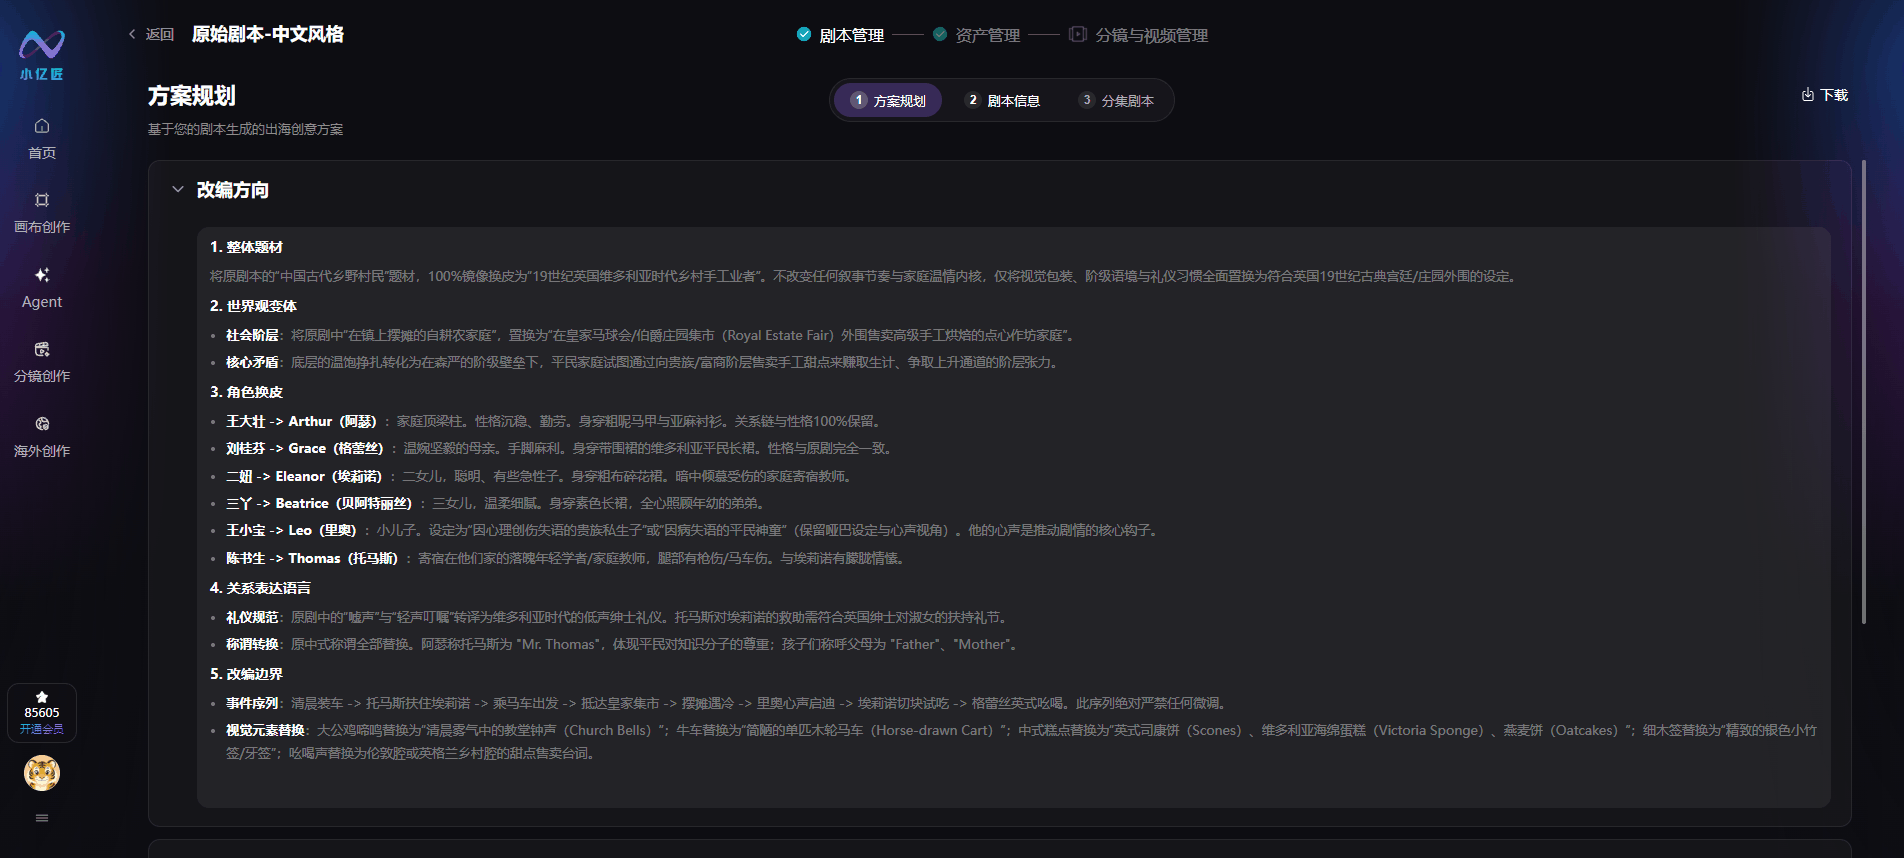Click the 王大壮 -> Arthur row
Screen dimensions: 1904x858
(x=553, y=421)
